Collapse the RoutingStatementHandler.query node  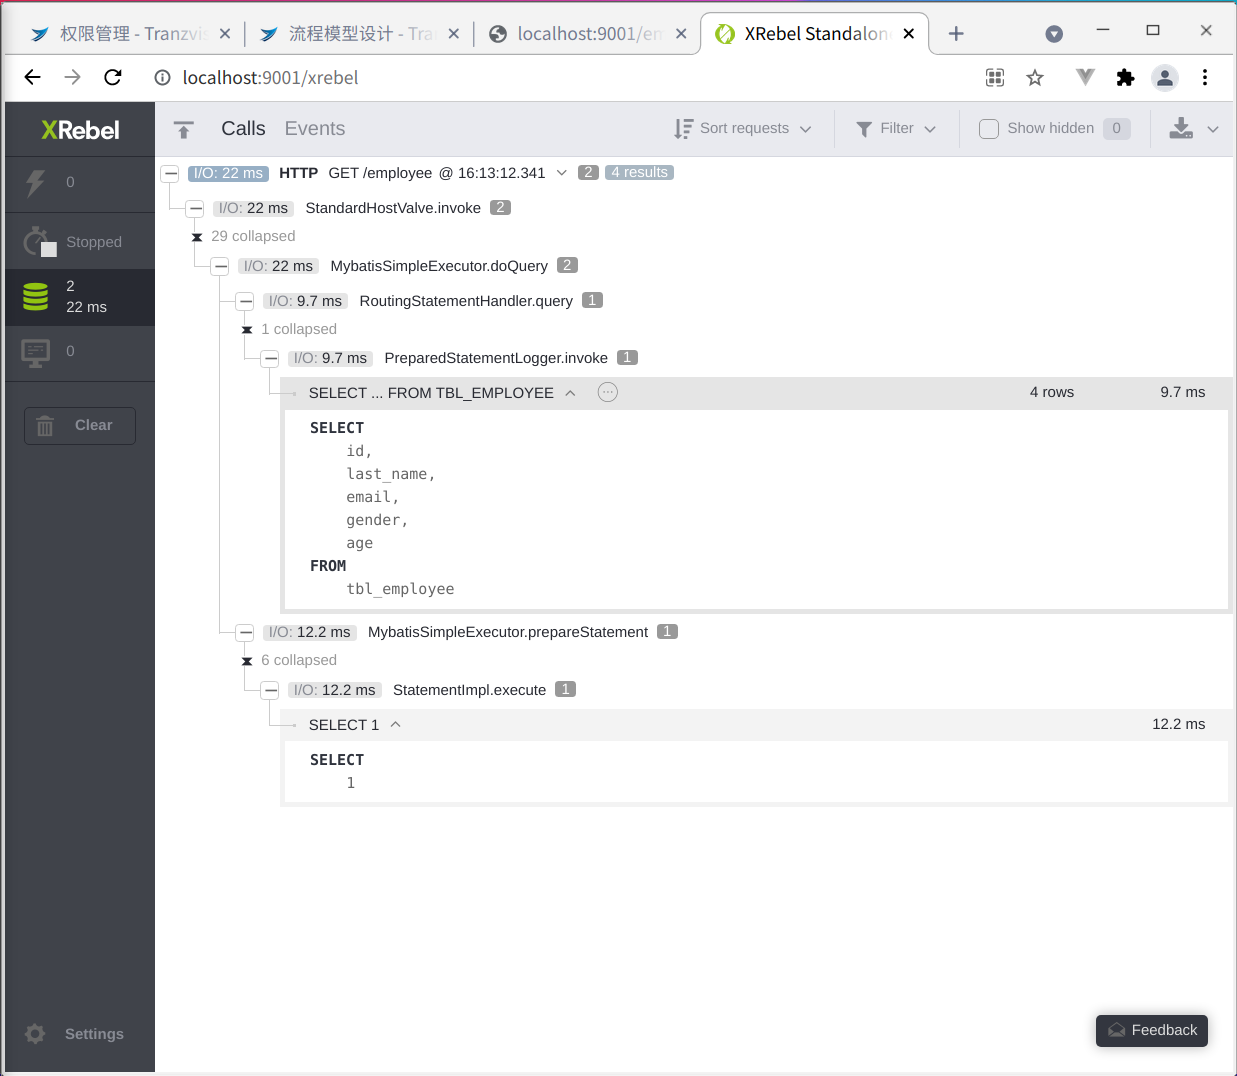pos(246,301)
